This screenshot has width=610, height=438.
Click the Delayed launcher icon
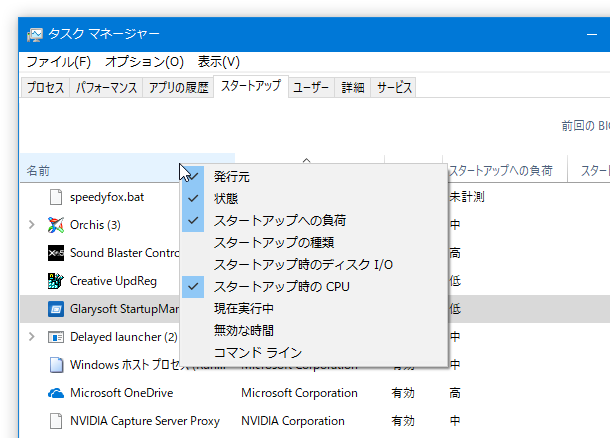56,337
